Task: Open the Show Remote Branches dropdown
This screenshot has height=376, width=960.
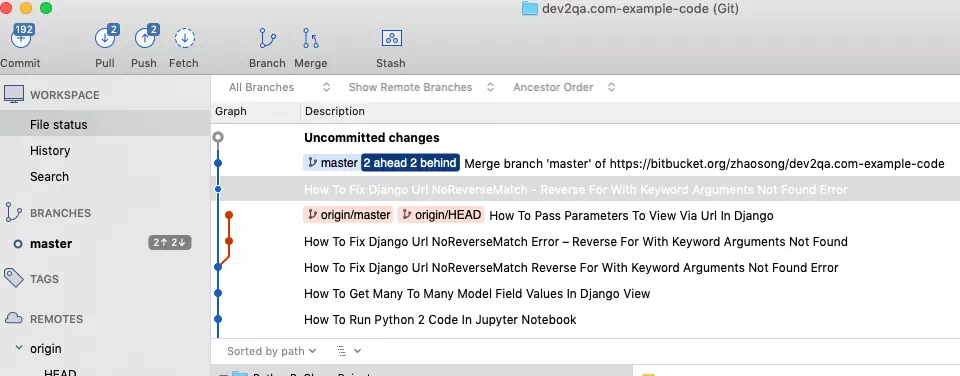Action: coord(421,88)
